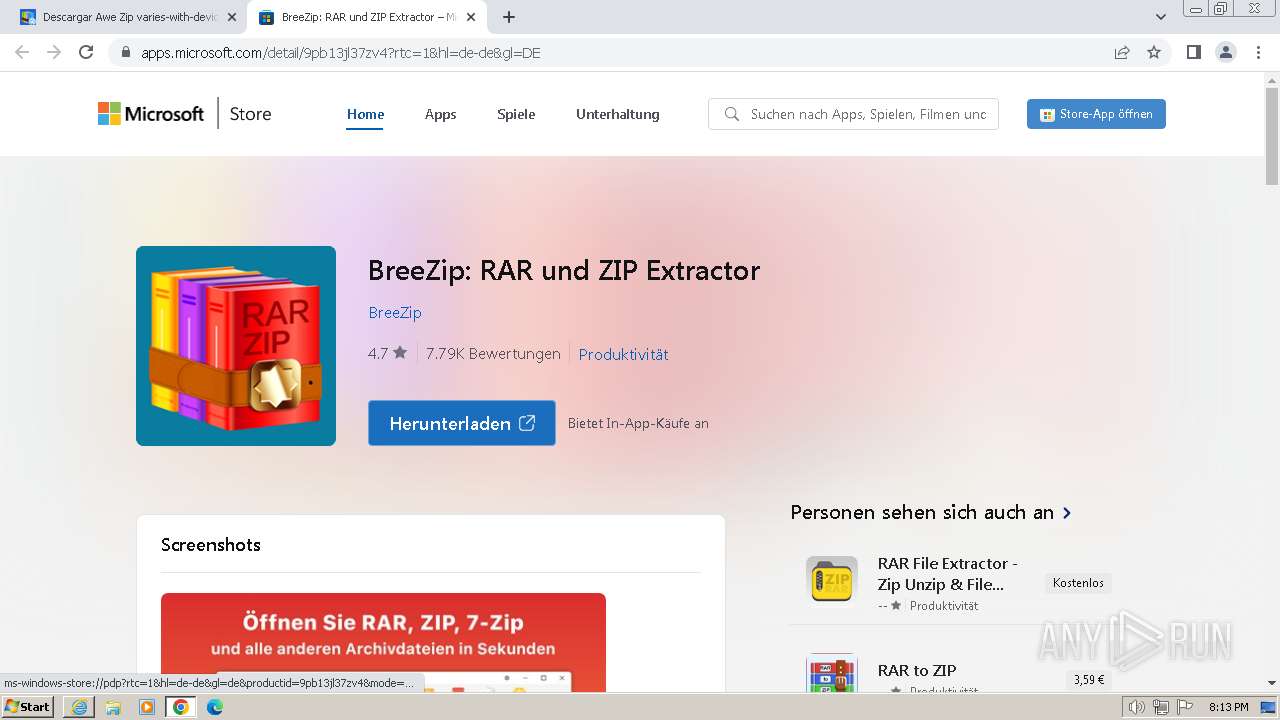The height and width of the screenshot is (720, 1280).
Task: Click the browser back arrow
Action: click(22, 53)
